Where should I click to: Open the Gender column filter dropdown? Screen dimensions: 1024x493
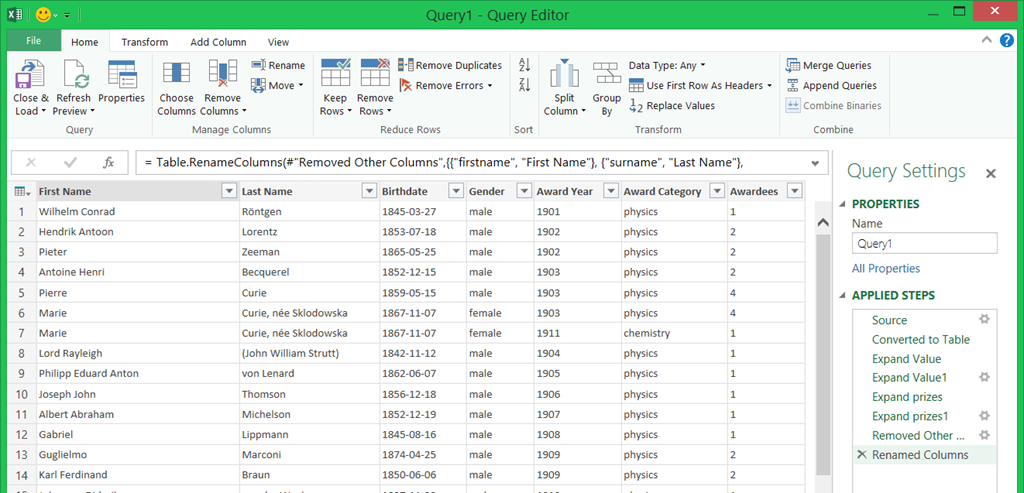coord(520,191)
